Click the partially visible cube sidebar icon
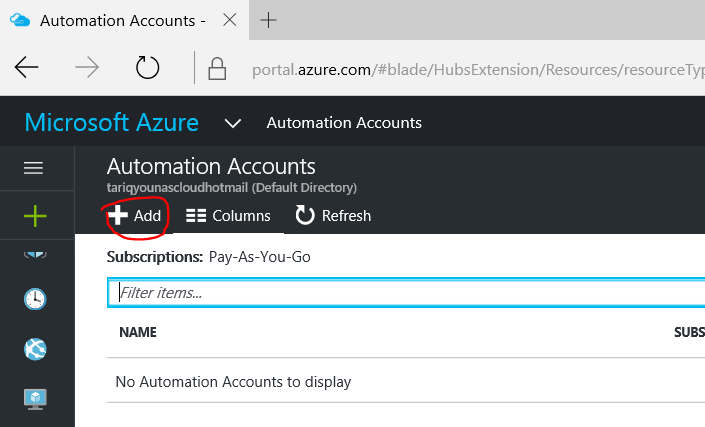 coord(35,254)
